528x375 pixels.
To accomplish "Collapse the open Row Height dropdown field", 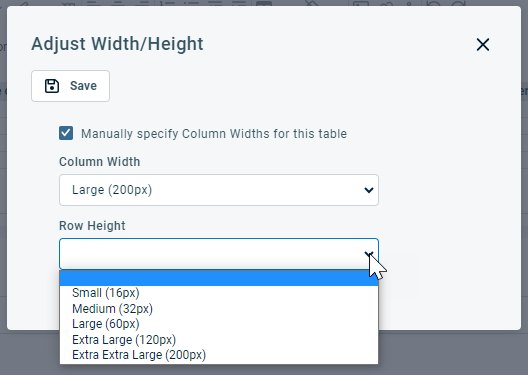I will (219, 254).
